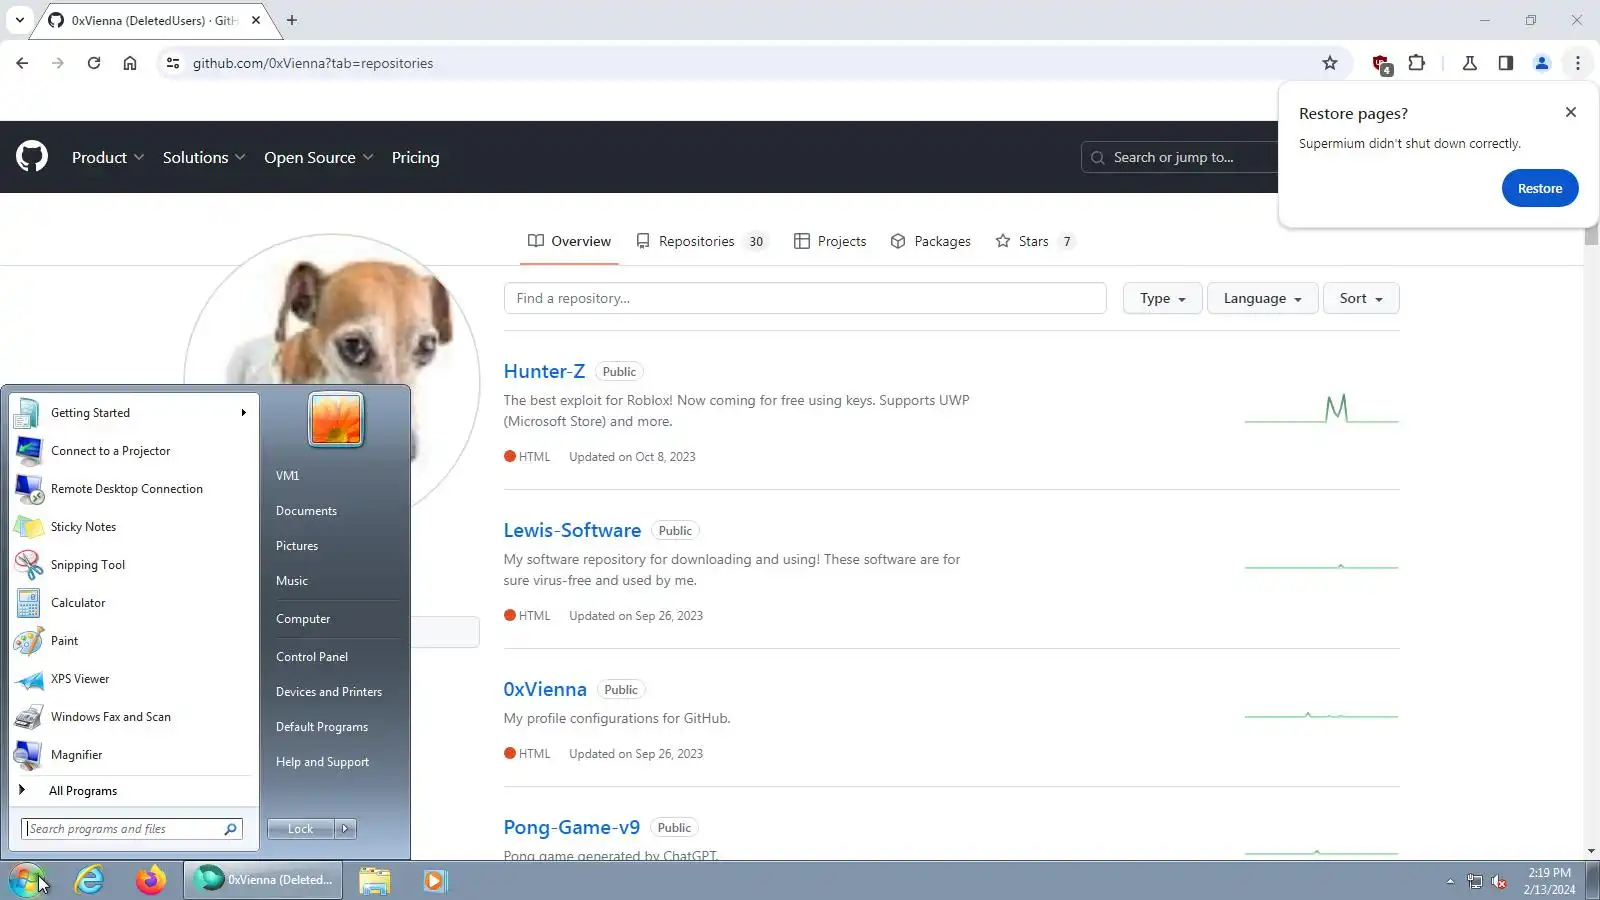Expand Getting Started submenu arrow

click(243, 412)
